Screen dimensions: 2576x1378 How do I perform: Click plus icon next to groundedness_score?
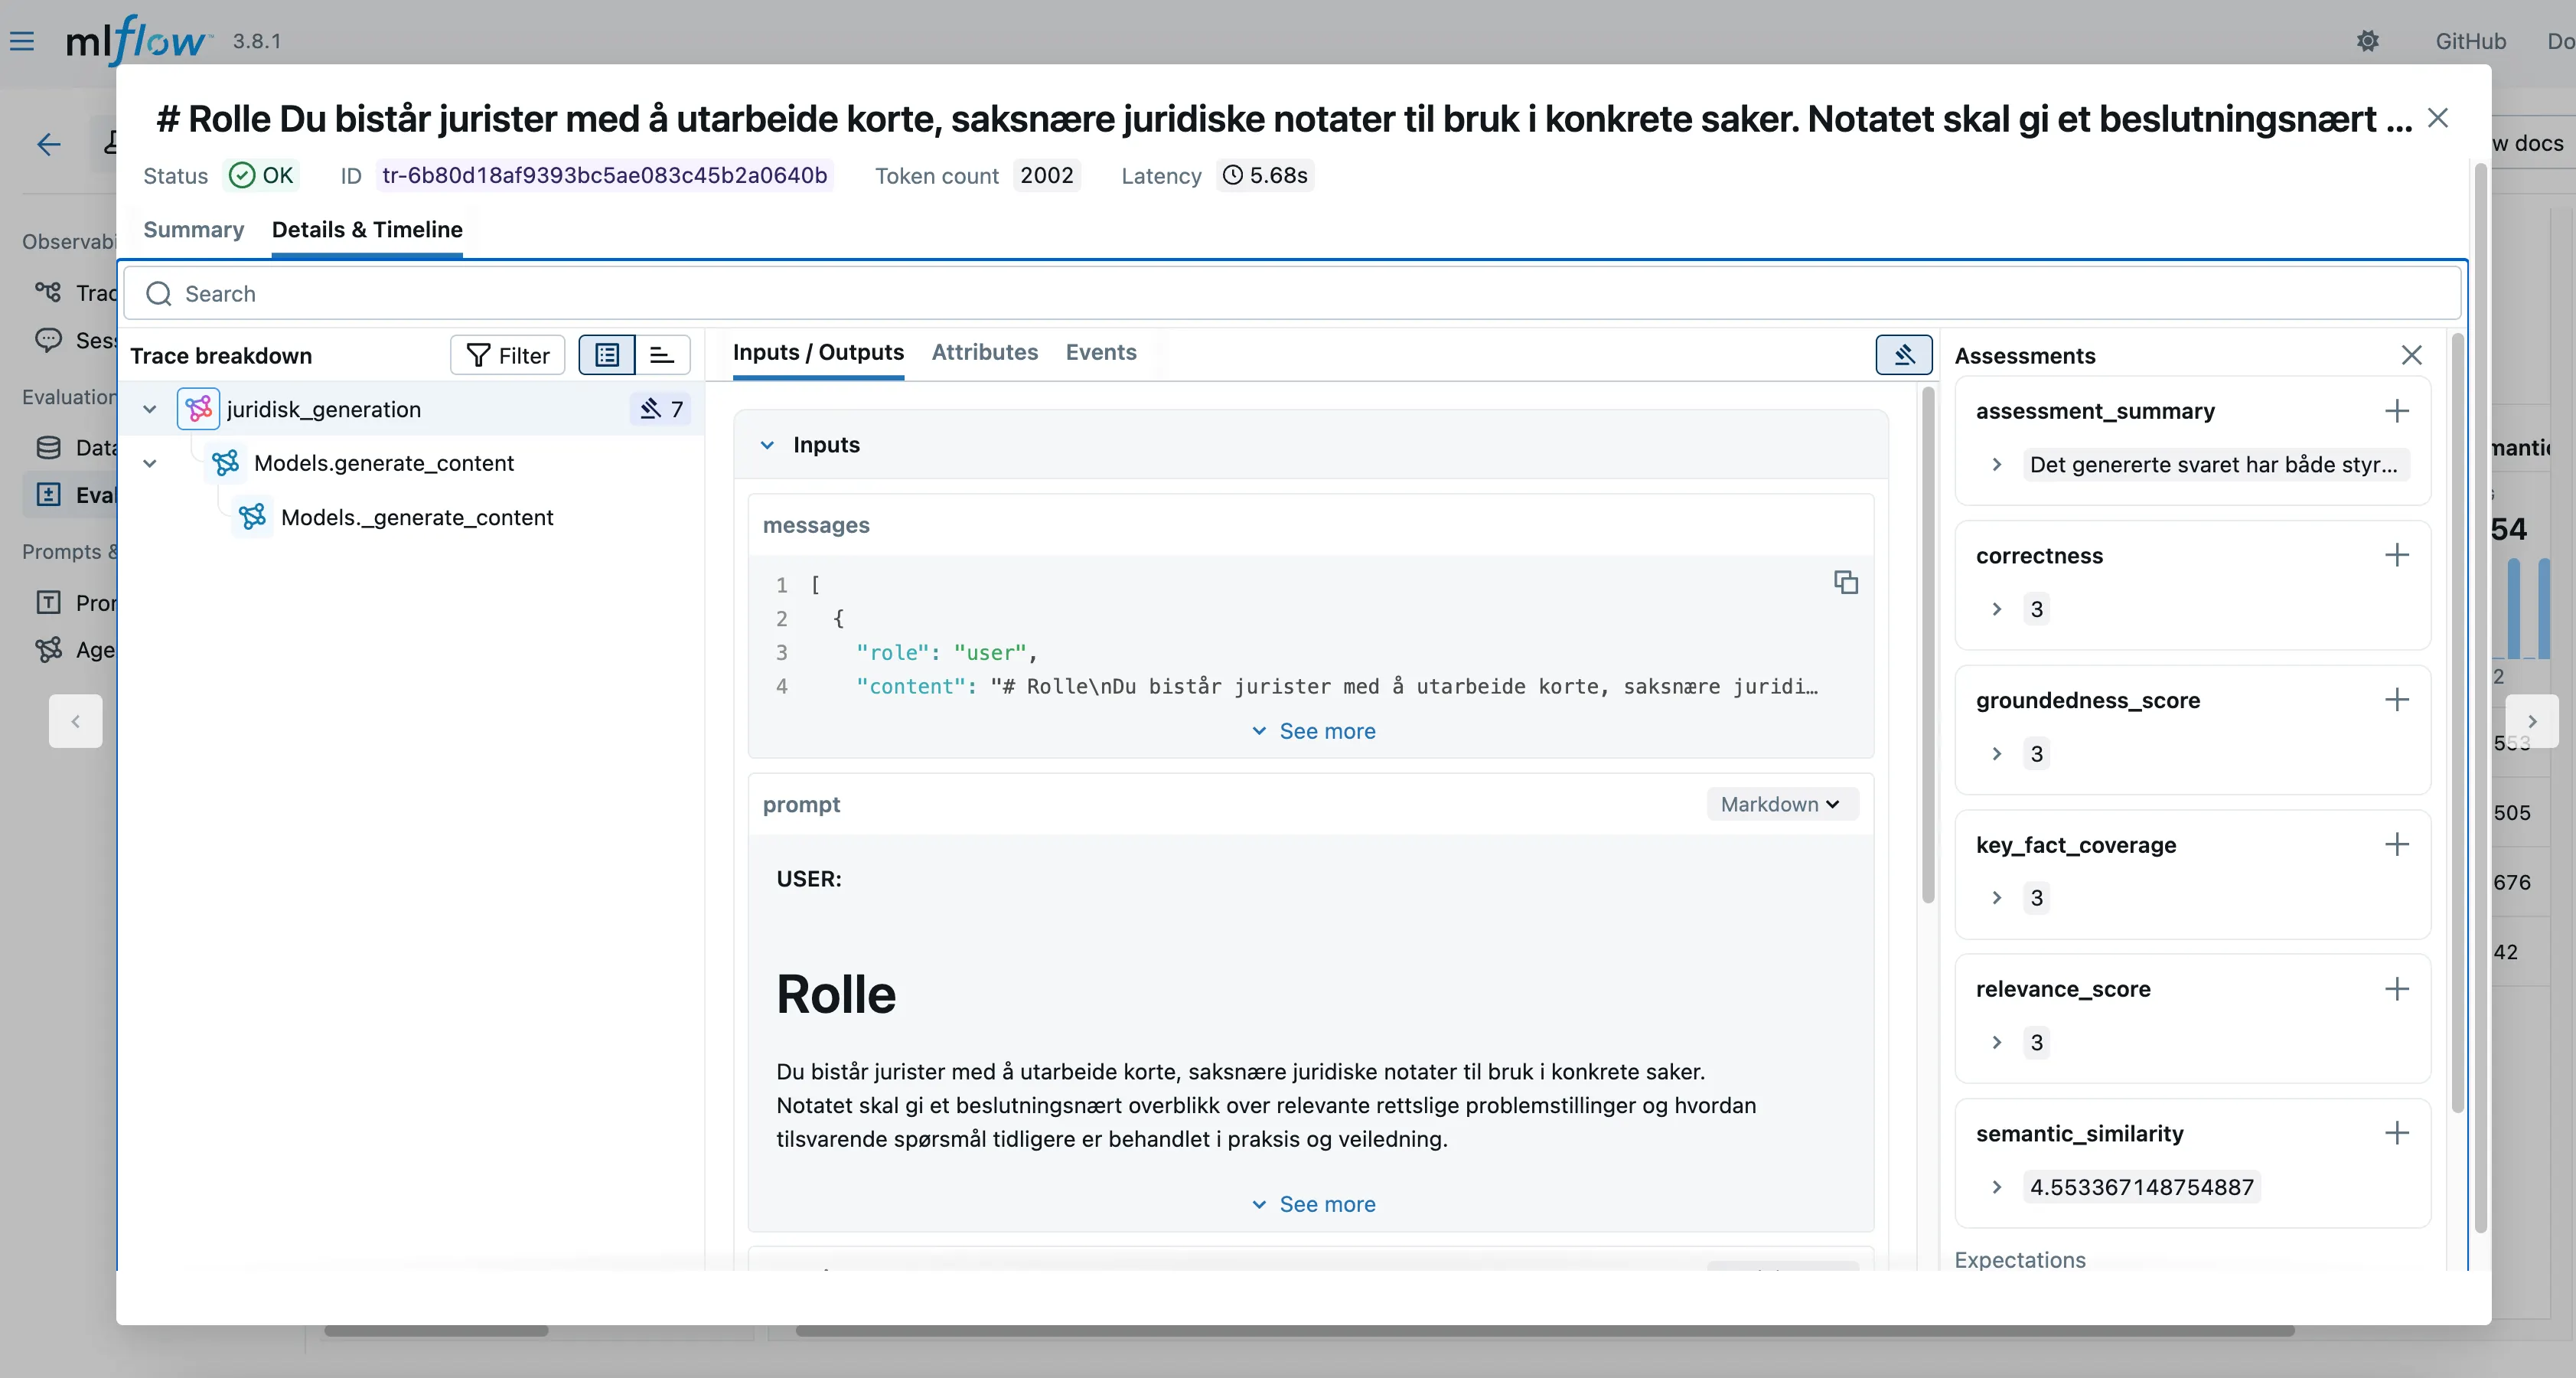[x=2396, y=700]
